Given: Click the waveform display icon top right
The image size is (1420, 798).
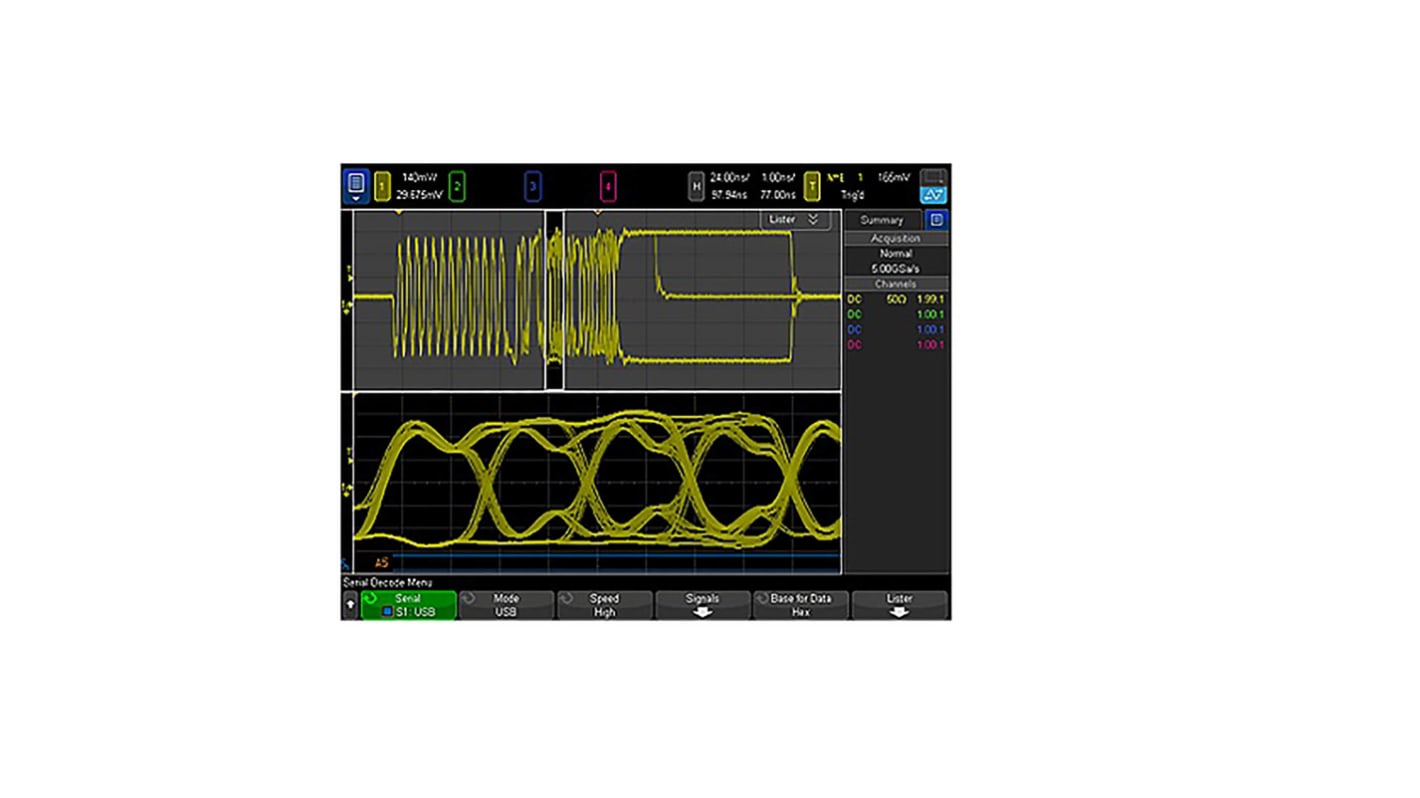Looking at the screenshot, I should click(932, 185).
